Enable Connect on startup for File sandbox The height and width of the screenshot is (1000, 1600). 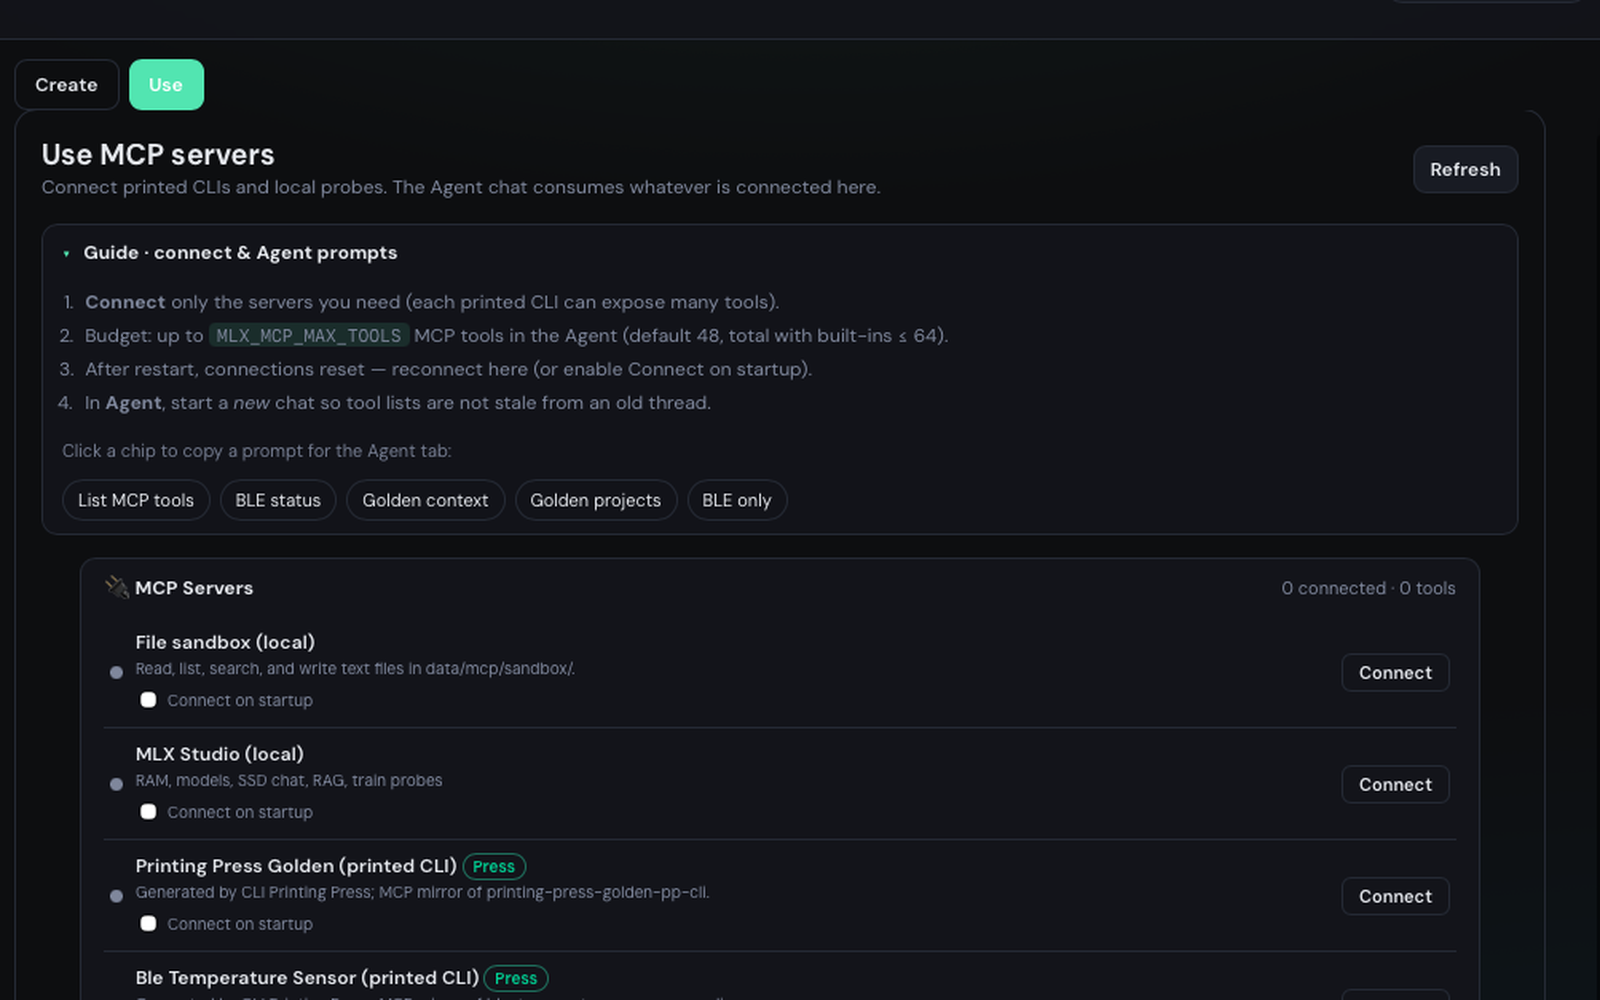148,700
